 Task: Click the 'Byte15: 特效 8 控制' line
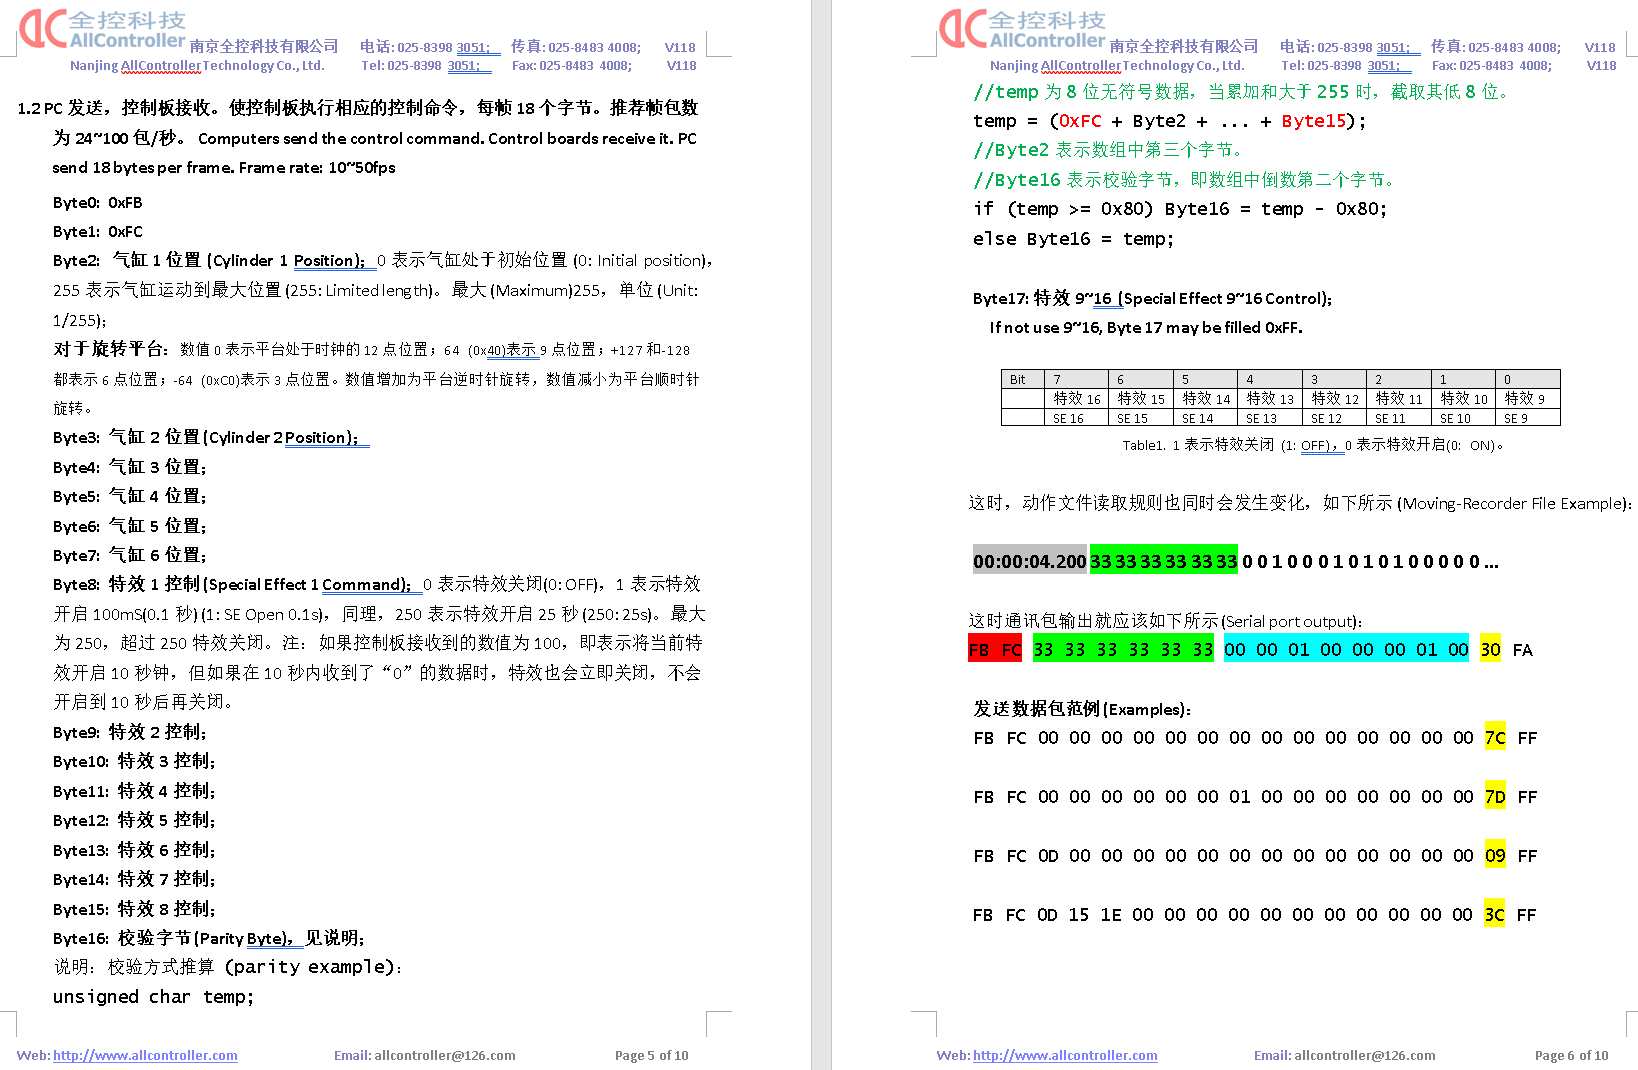[135, 909]
